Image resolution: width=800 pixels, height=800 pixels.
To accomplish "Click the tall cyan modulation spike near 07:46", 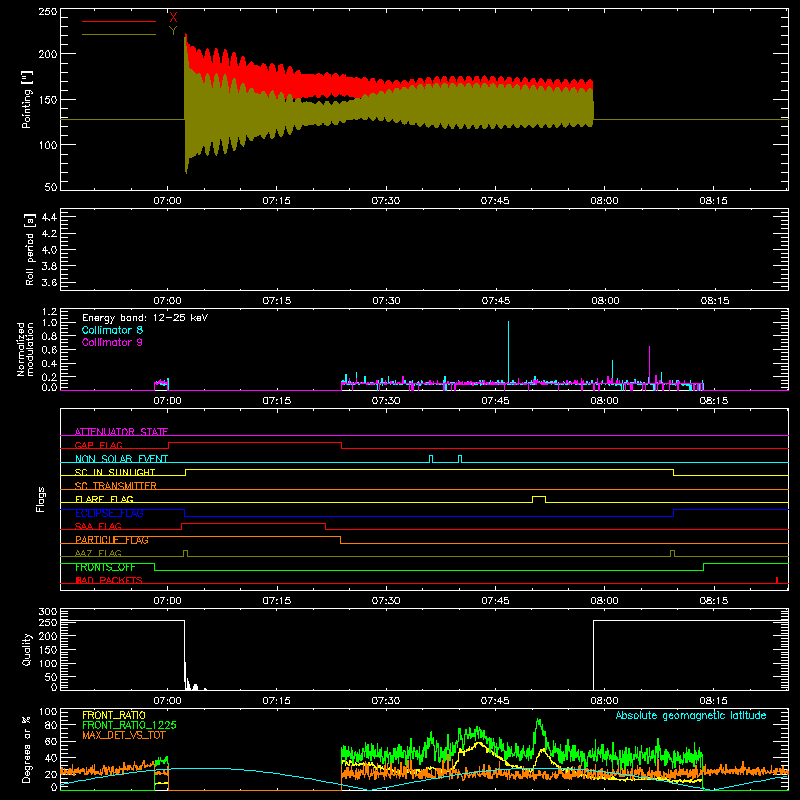I will point(508,352).
